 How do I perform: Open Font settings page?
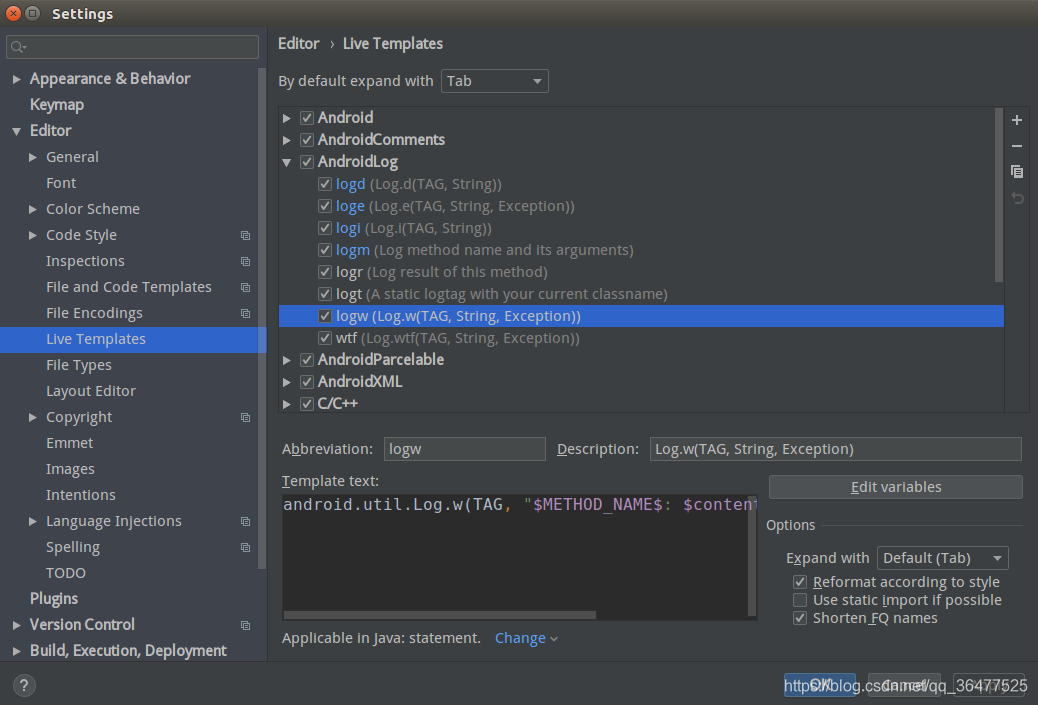tap(61, 183)
